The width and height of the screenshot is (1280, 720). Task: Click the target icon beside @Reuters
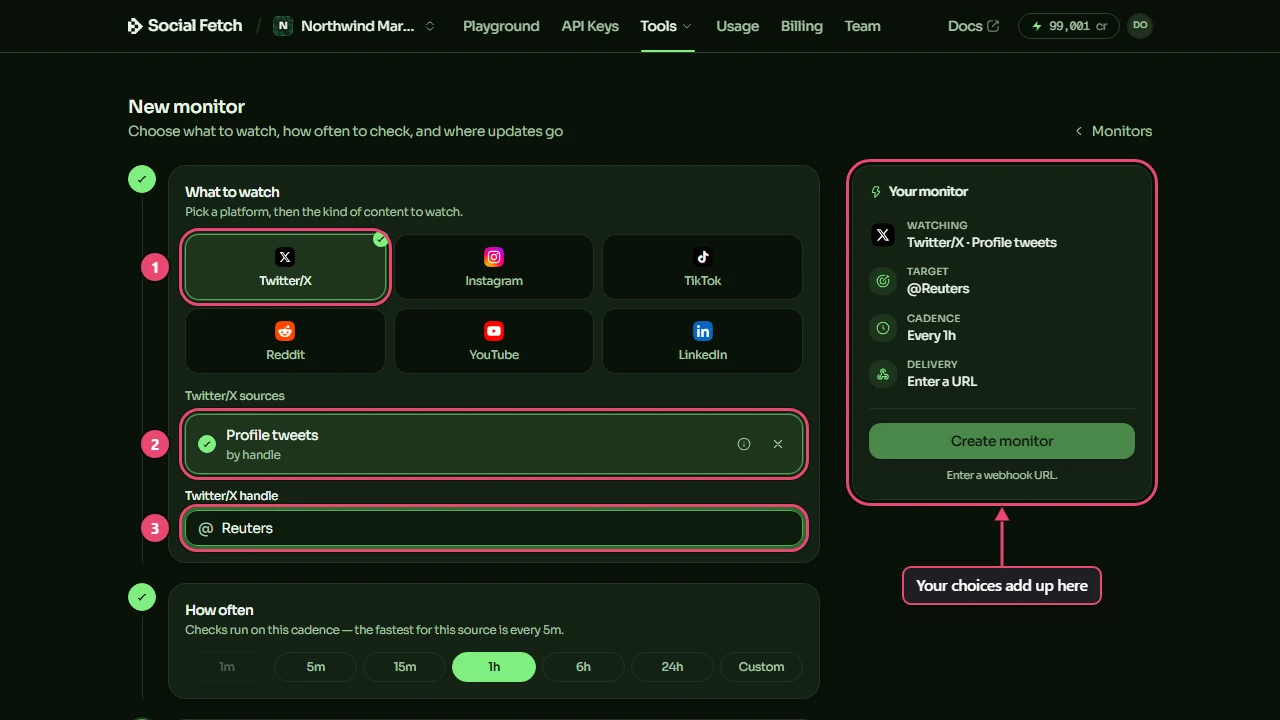(x=883, y=281)
